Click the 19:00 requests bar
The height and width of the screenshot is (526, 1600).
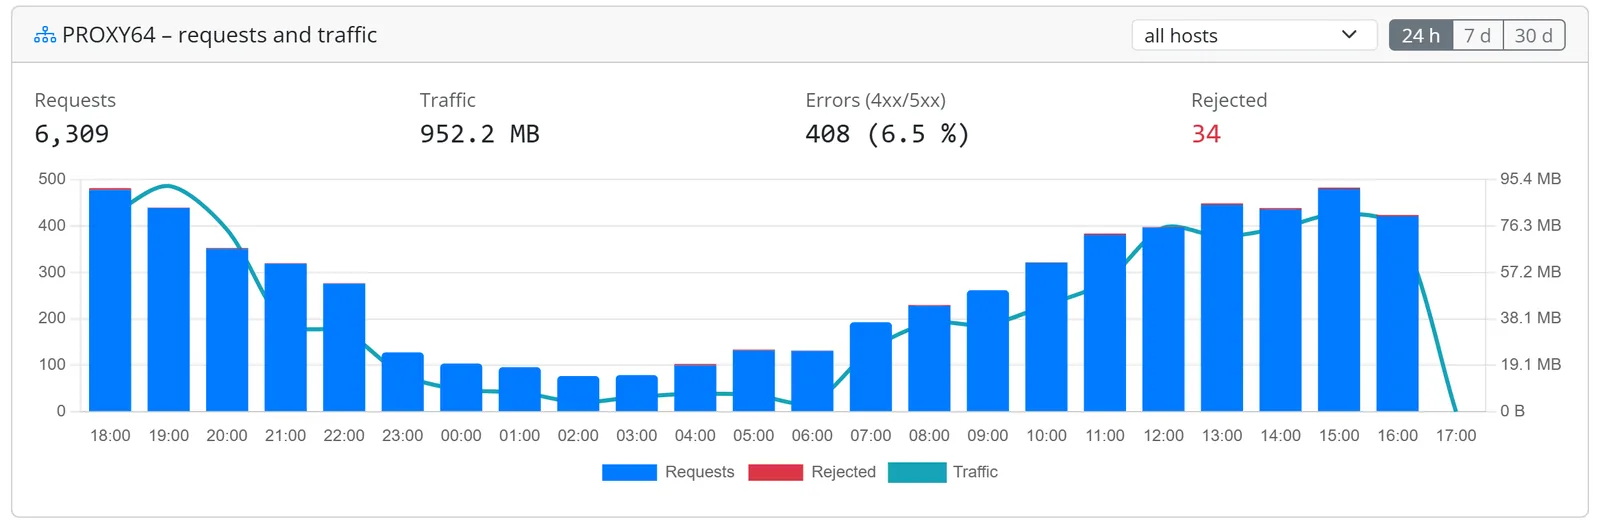click(169, 310)
